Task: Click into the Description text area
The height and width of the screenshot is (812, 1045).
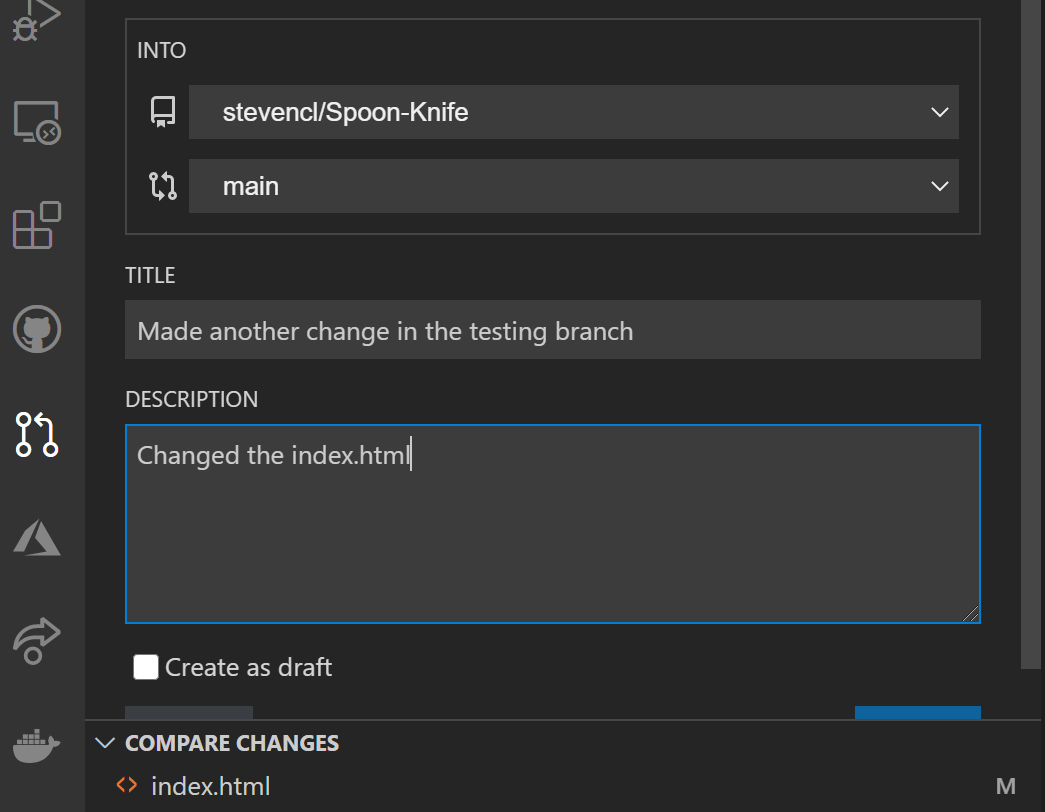Action: tap(552, 524)
